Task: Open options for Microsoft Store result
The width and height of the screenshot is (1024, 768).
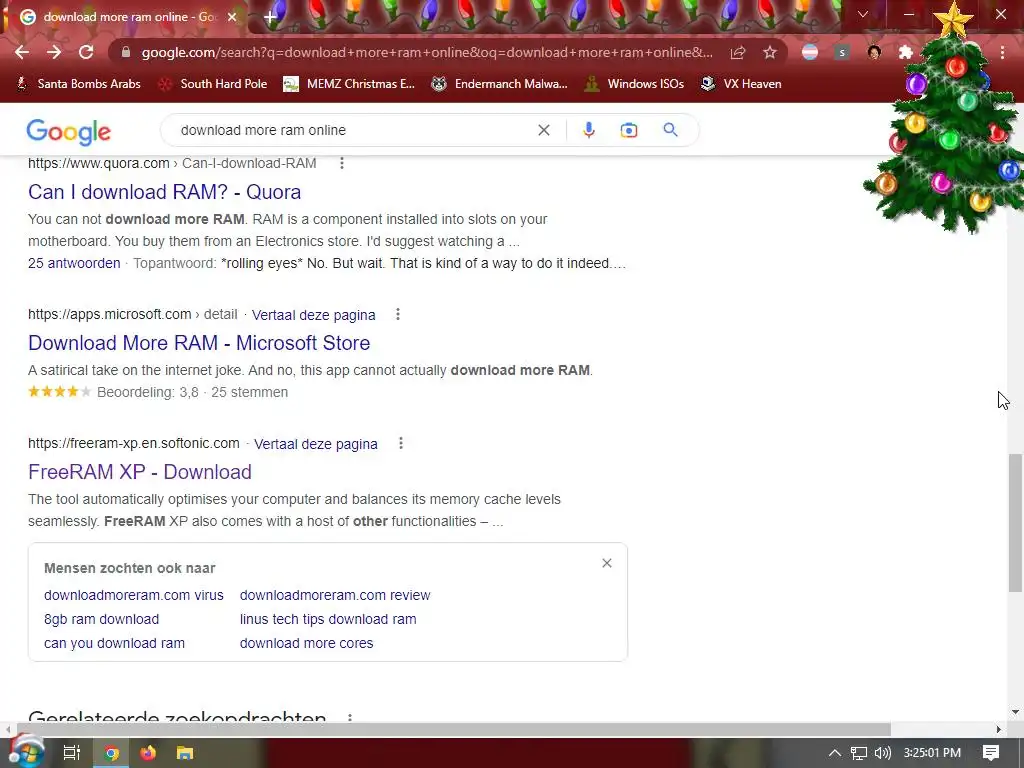Action: [x=397, y=315]
